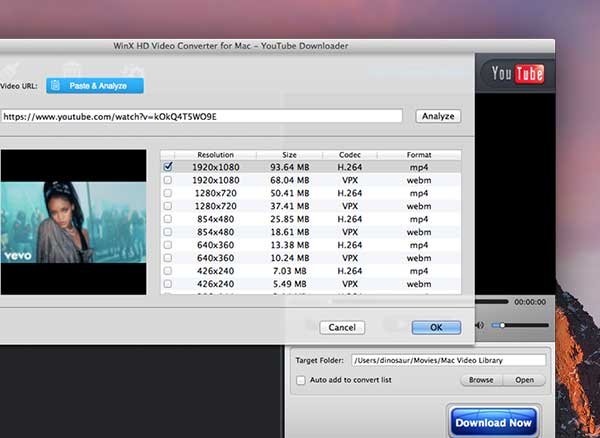600x438 pixels.
Task: Click the Download Now button
Action: point(494,422)
